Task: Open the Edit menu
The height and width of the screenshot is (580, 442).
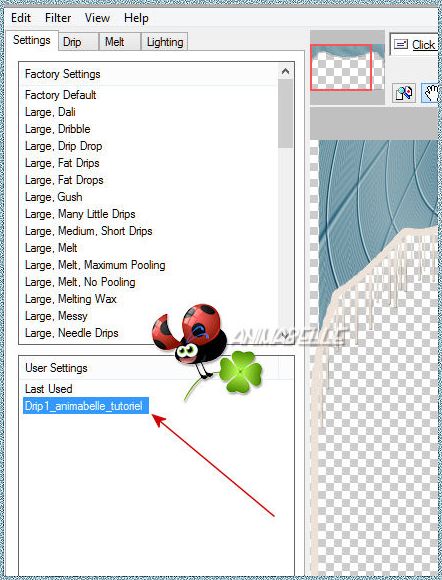Action: 21,18
